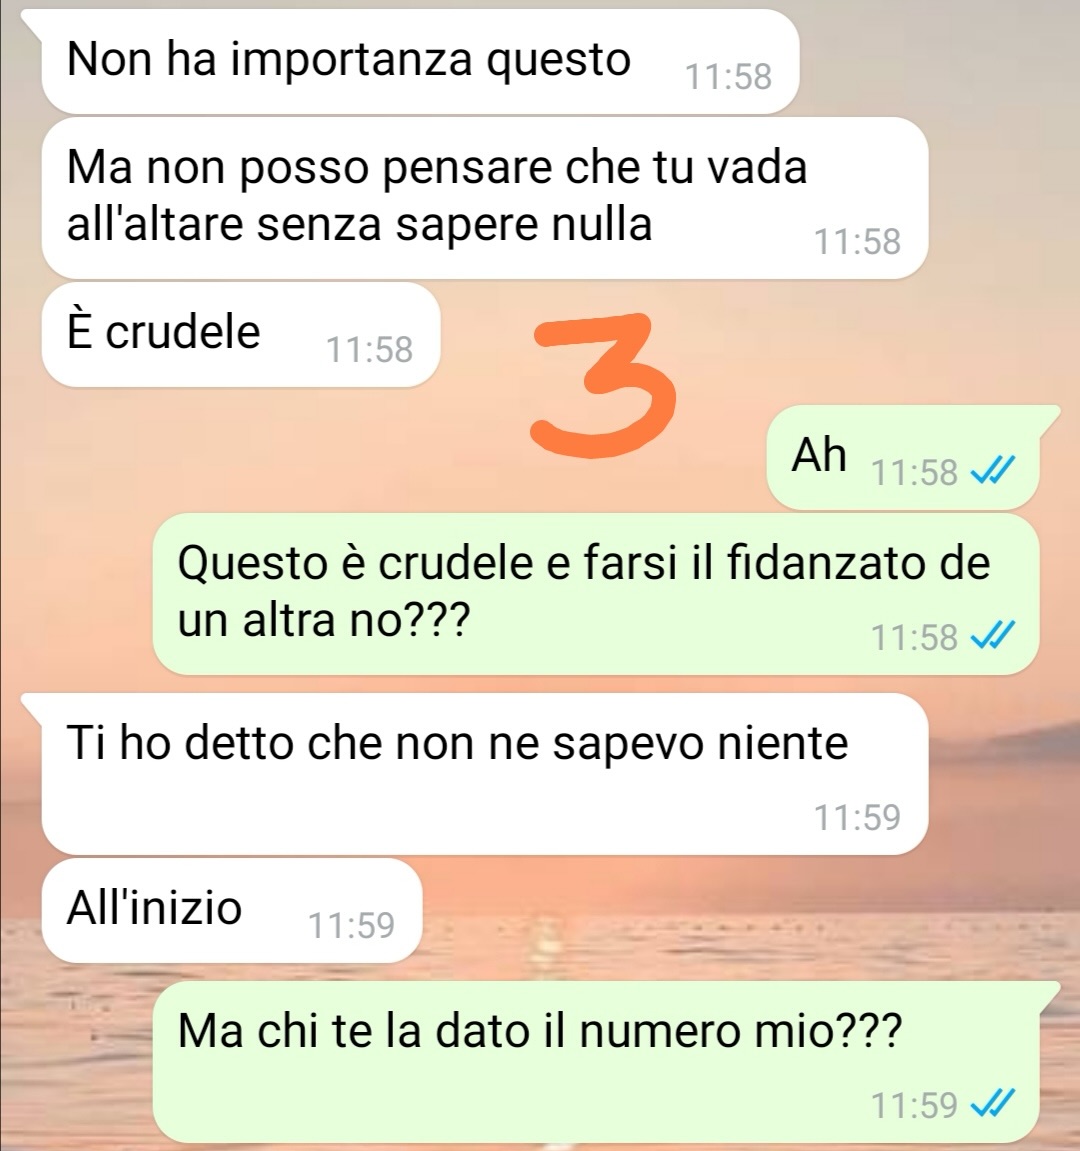
Task: Select the 'Non ha importanza questo' message
Action: pyautogui.click(x=420, y=62)
